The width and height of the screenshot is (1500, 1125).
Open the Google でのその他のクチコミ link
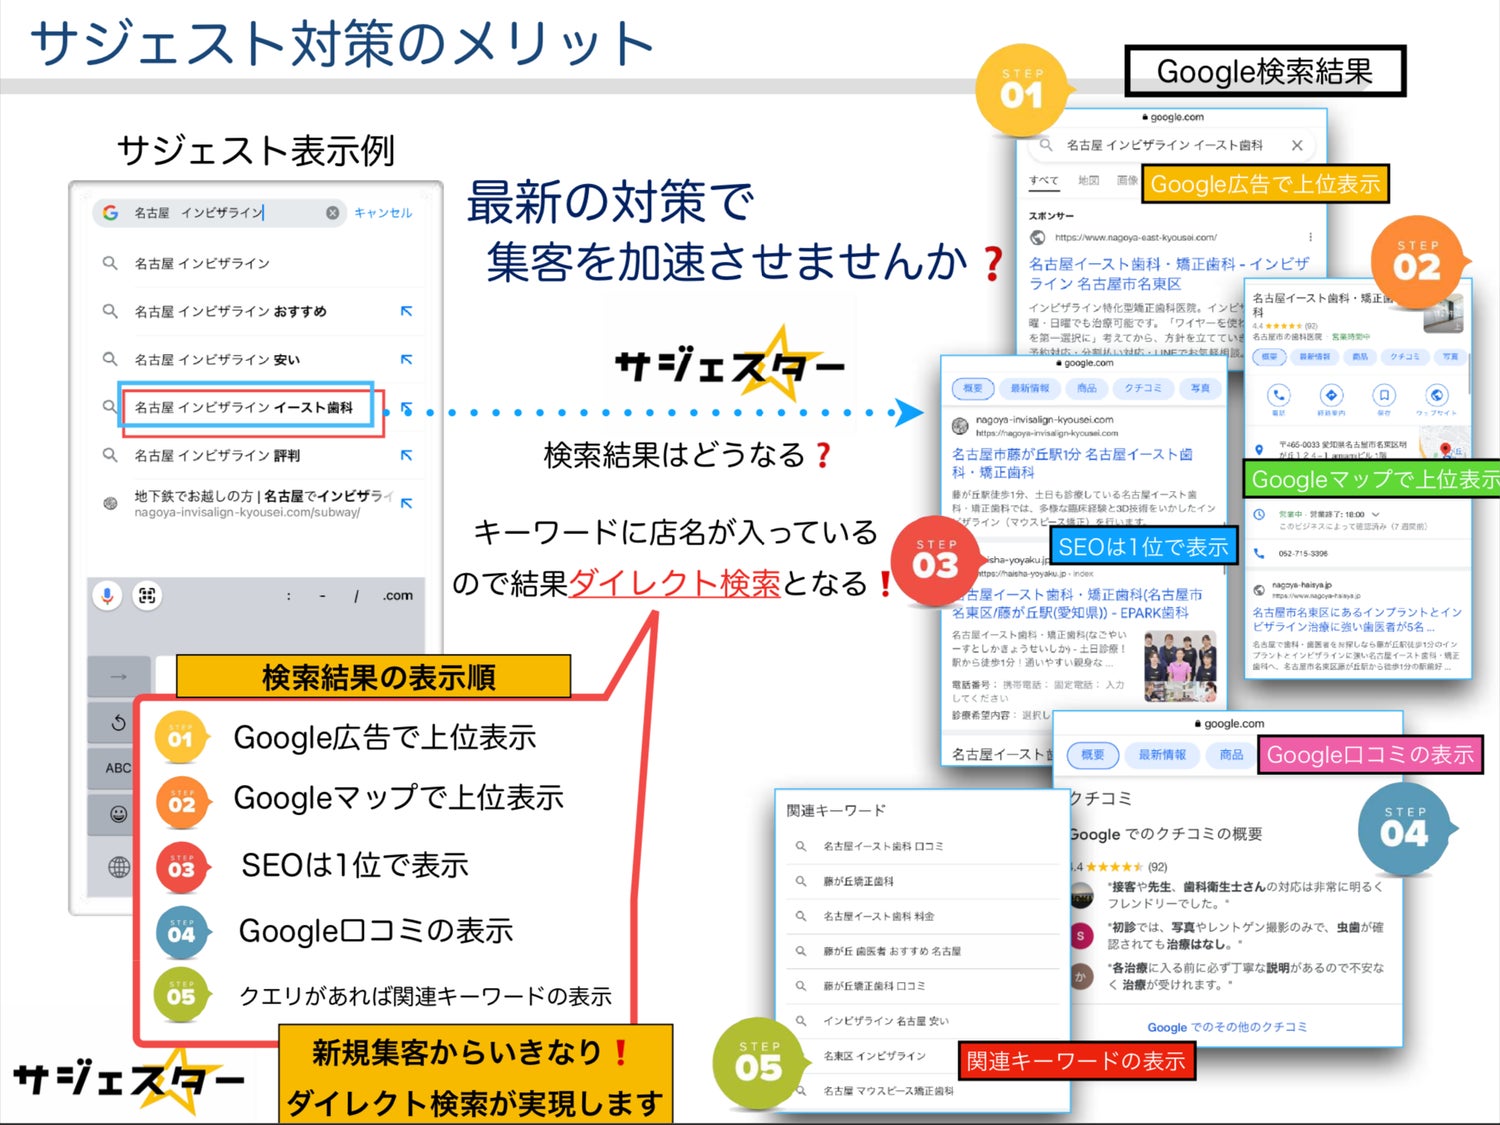[1227, 1027]
